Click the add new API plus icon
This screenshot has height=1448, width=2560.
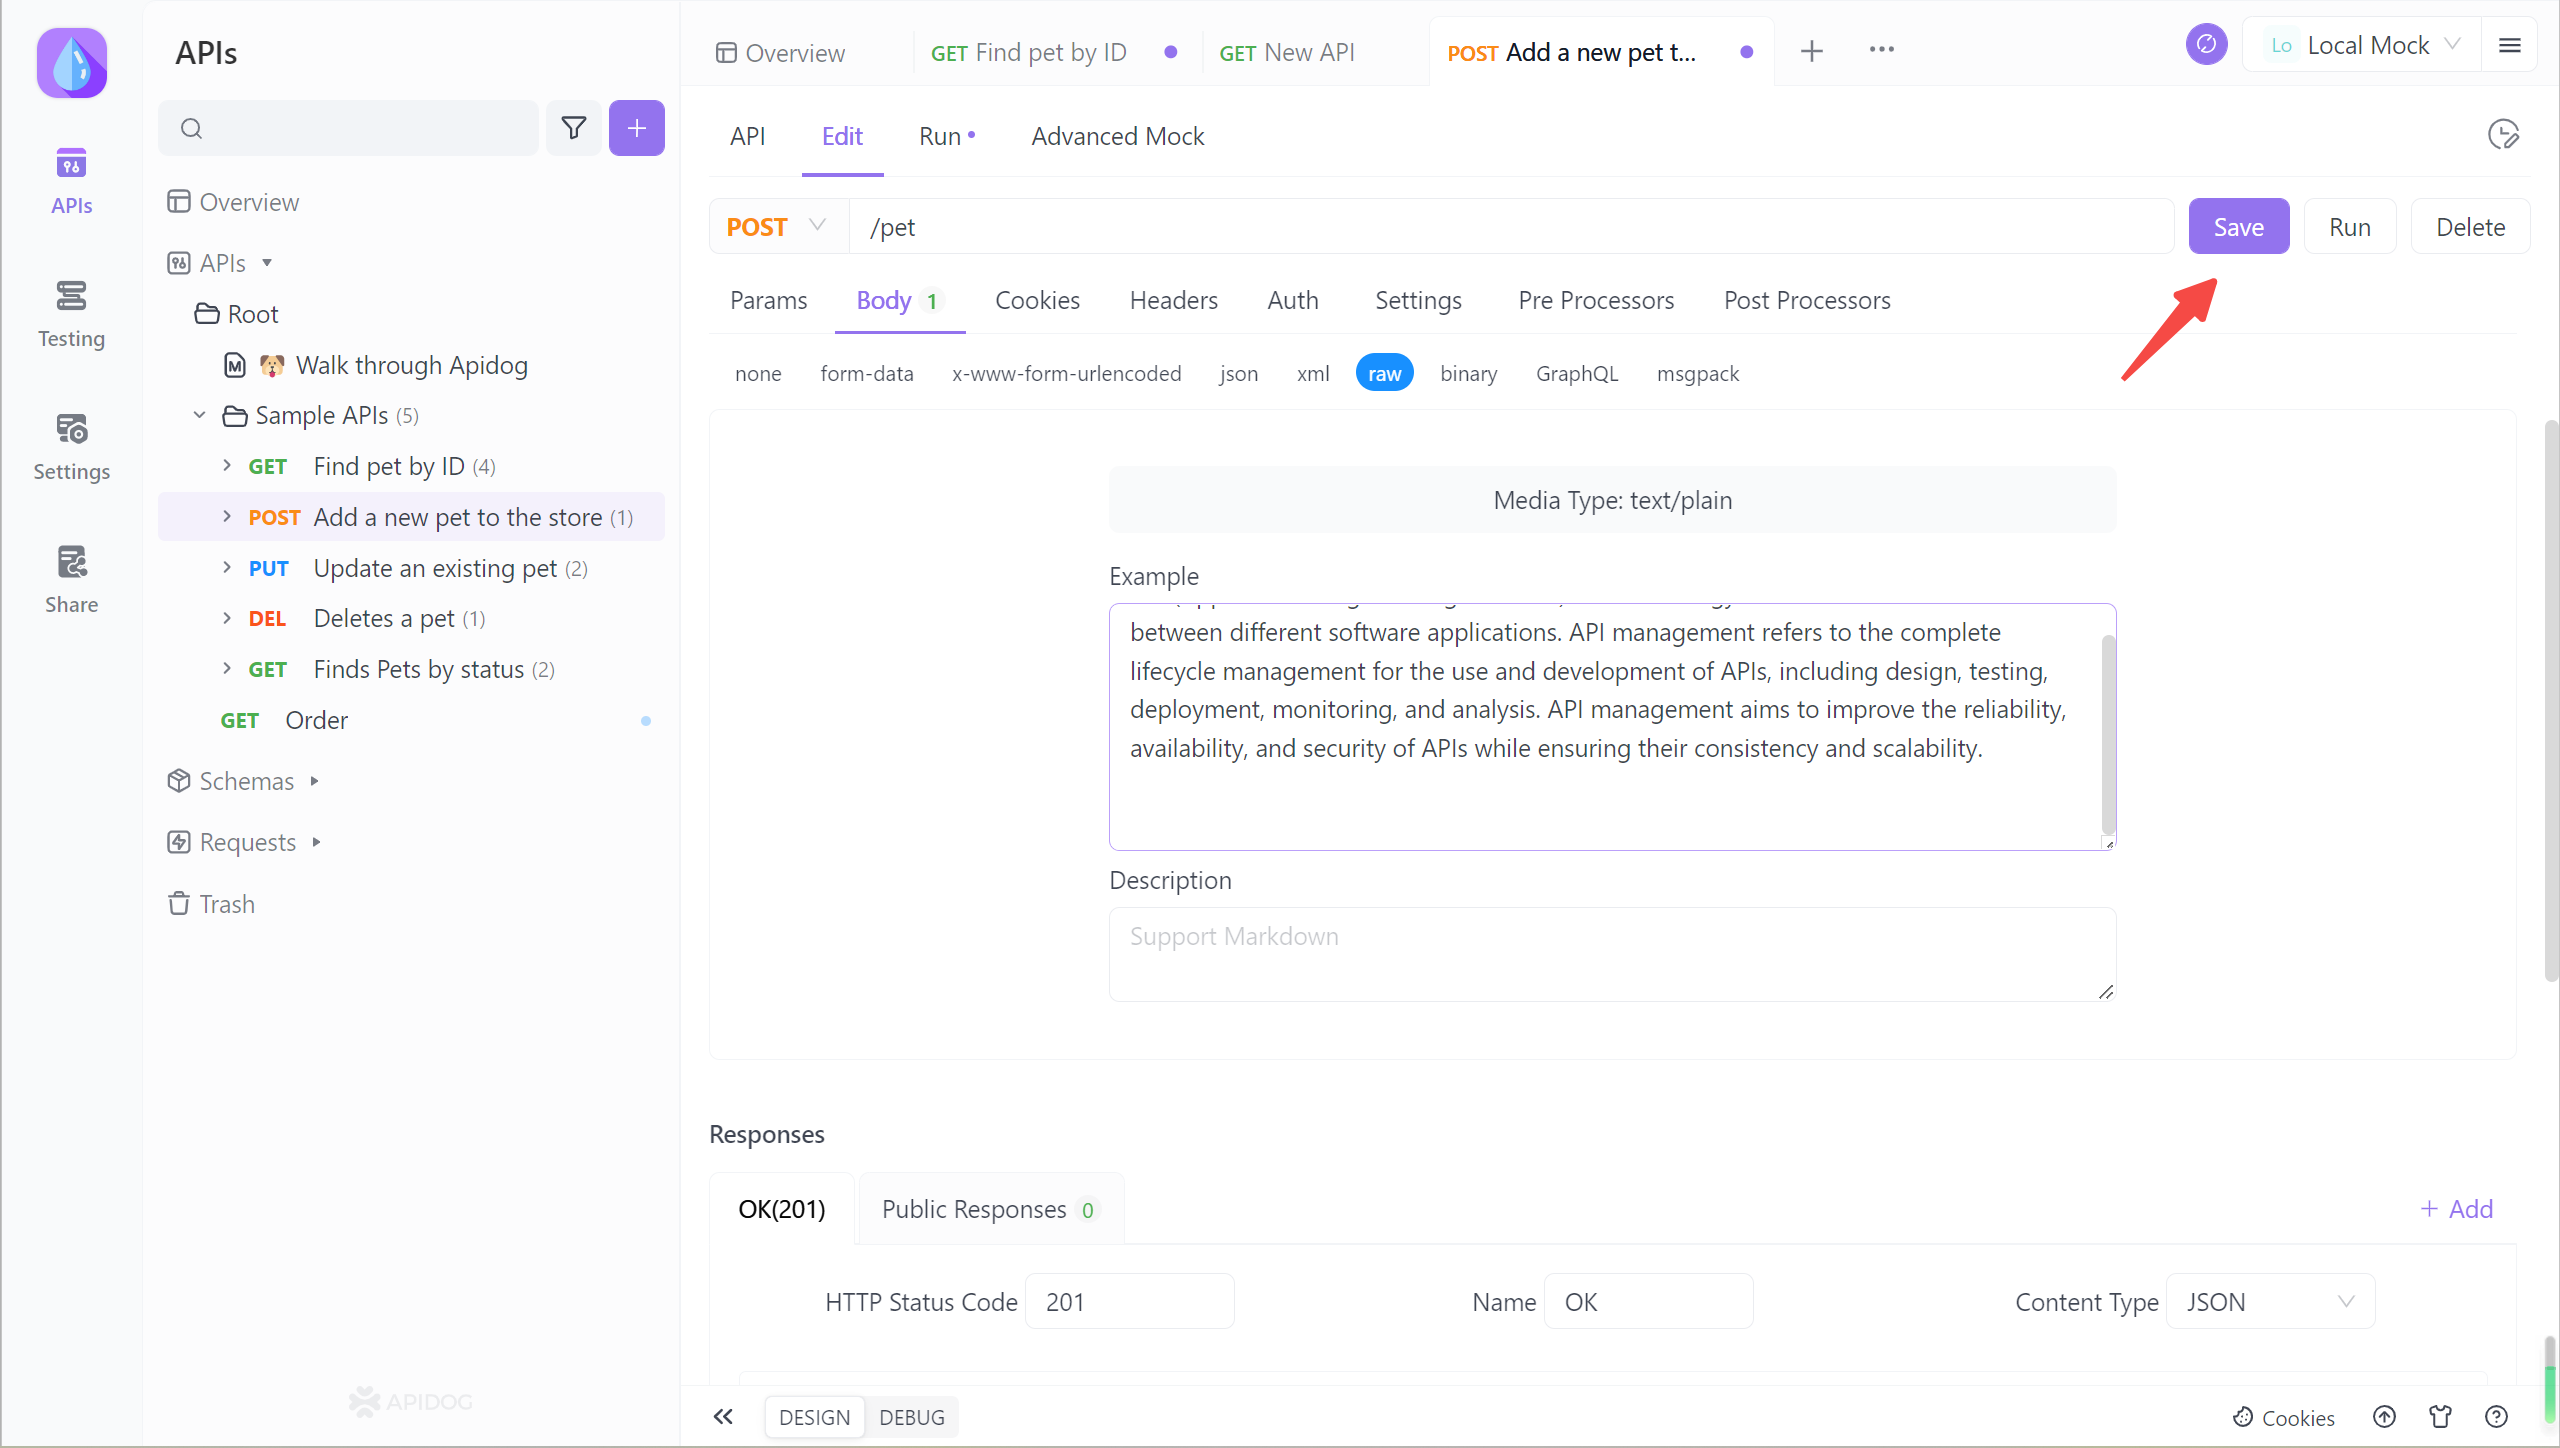coord(636,128)
